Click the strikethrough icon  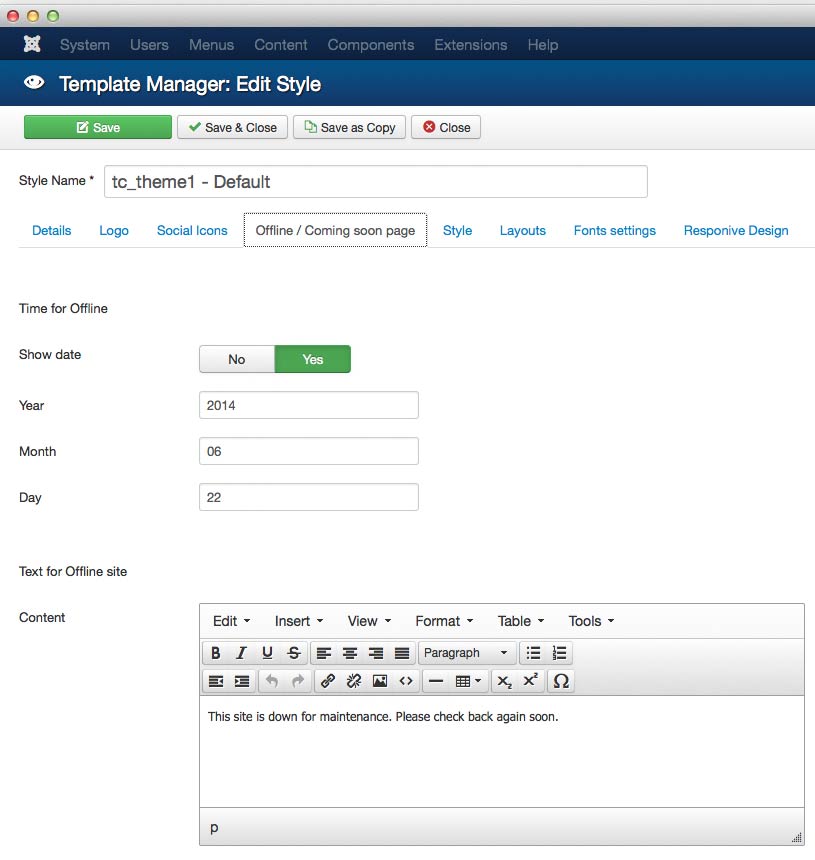(293, 653)
